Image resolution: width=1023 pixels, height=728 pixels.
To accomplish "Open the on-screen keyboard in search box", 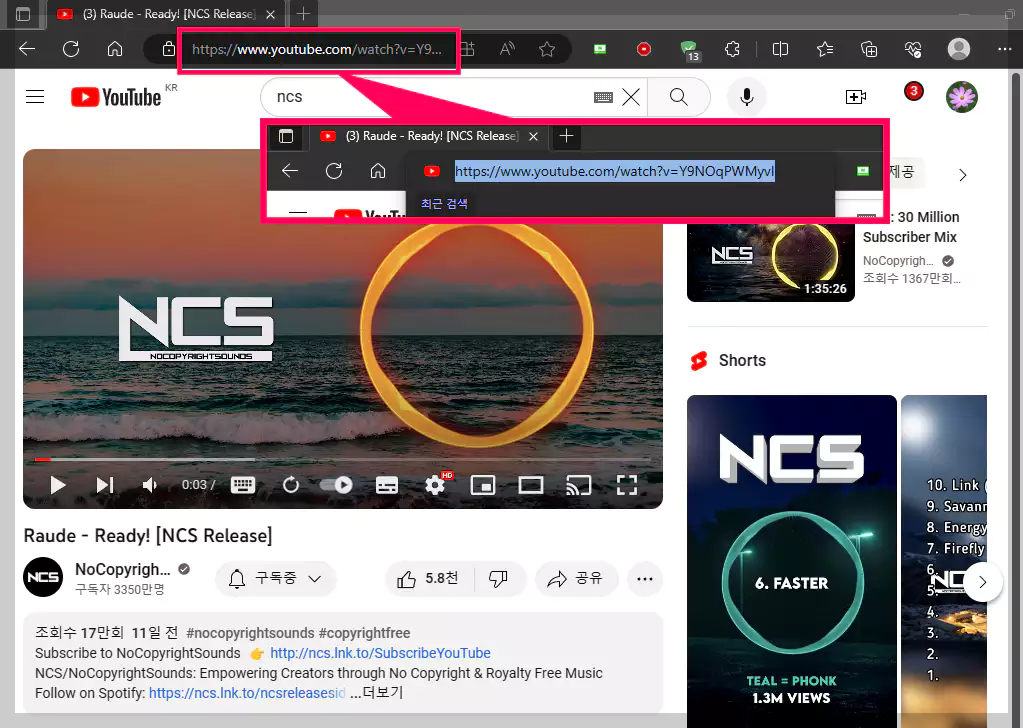I will pyautogui.click(x=603, y=97).
